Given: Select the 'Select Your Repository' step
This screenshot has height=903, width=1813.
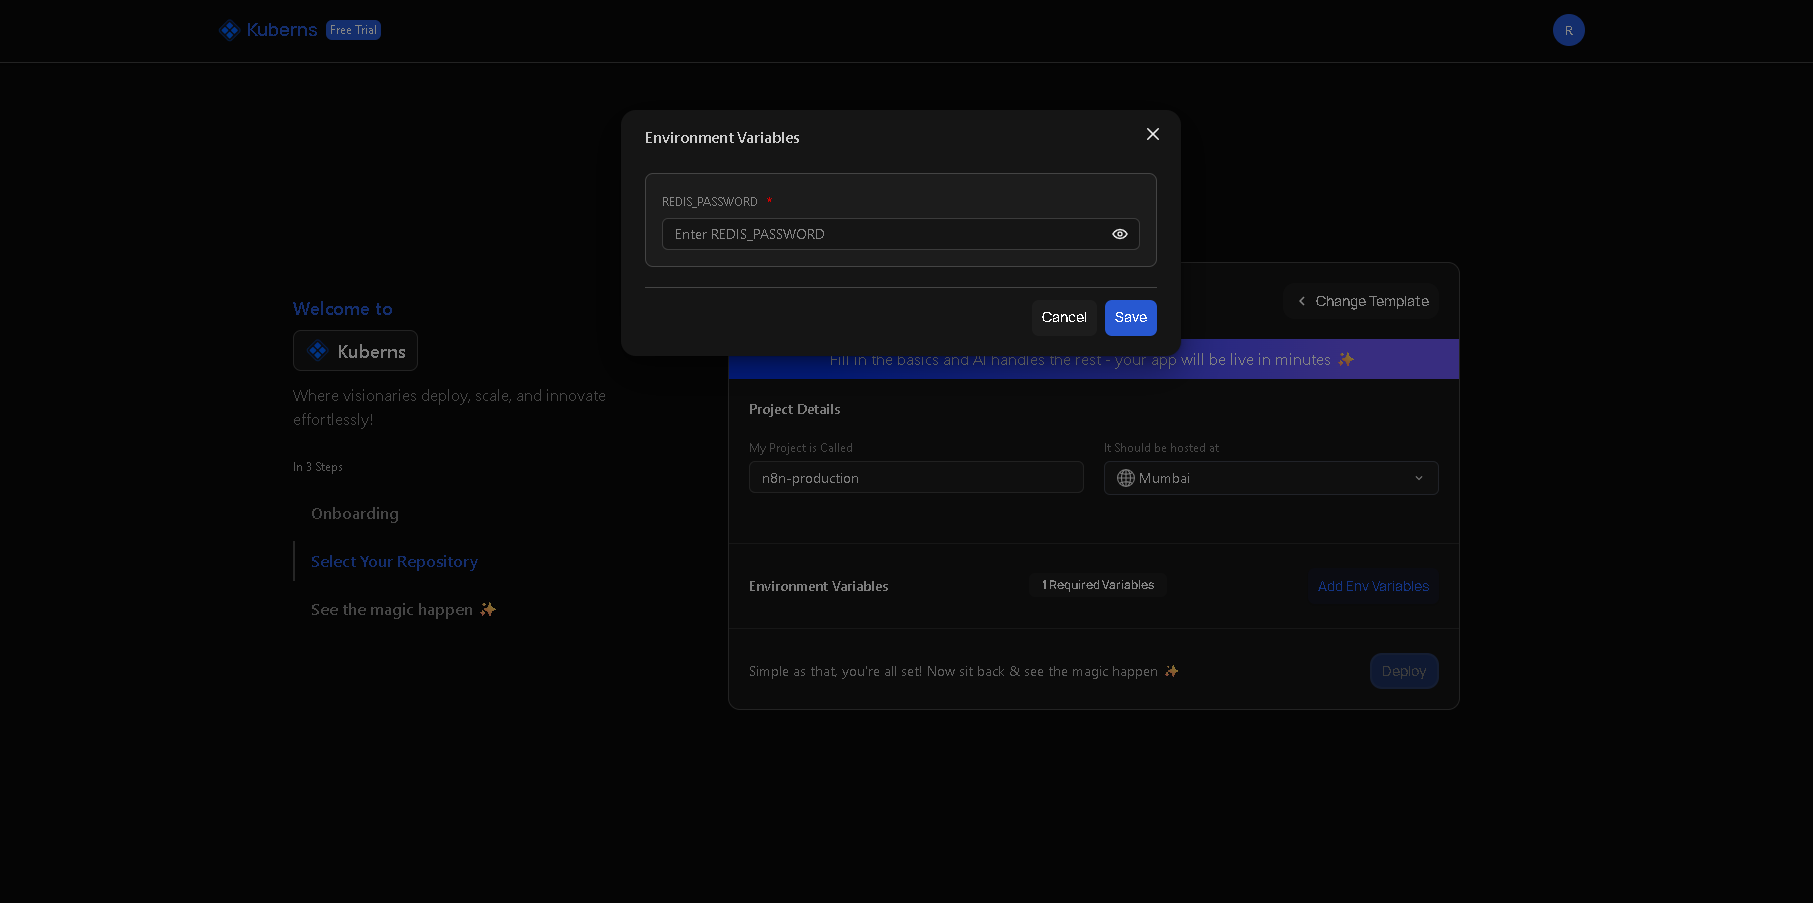Looking at the screenshot, I should (394, 561).
